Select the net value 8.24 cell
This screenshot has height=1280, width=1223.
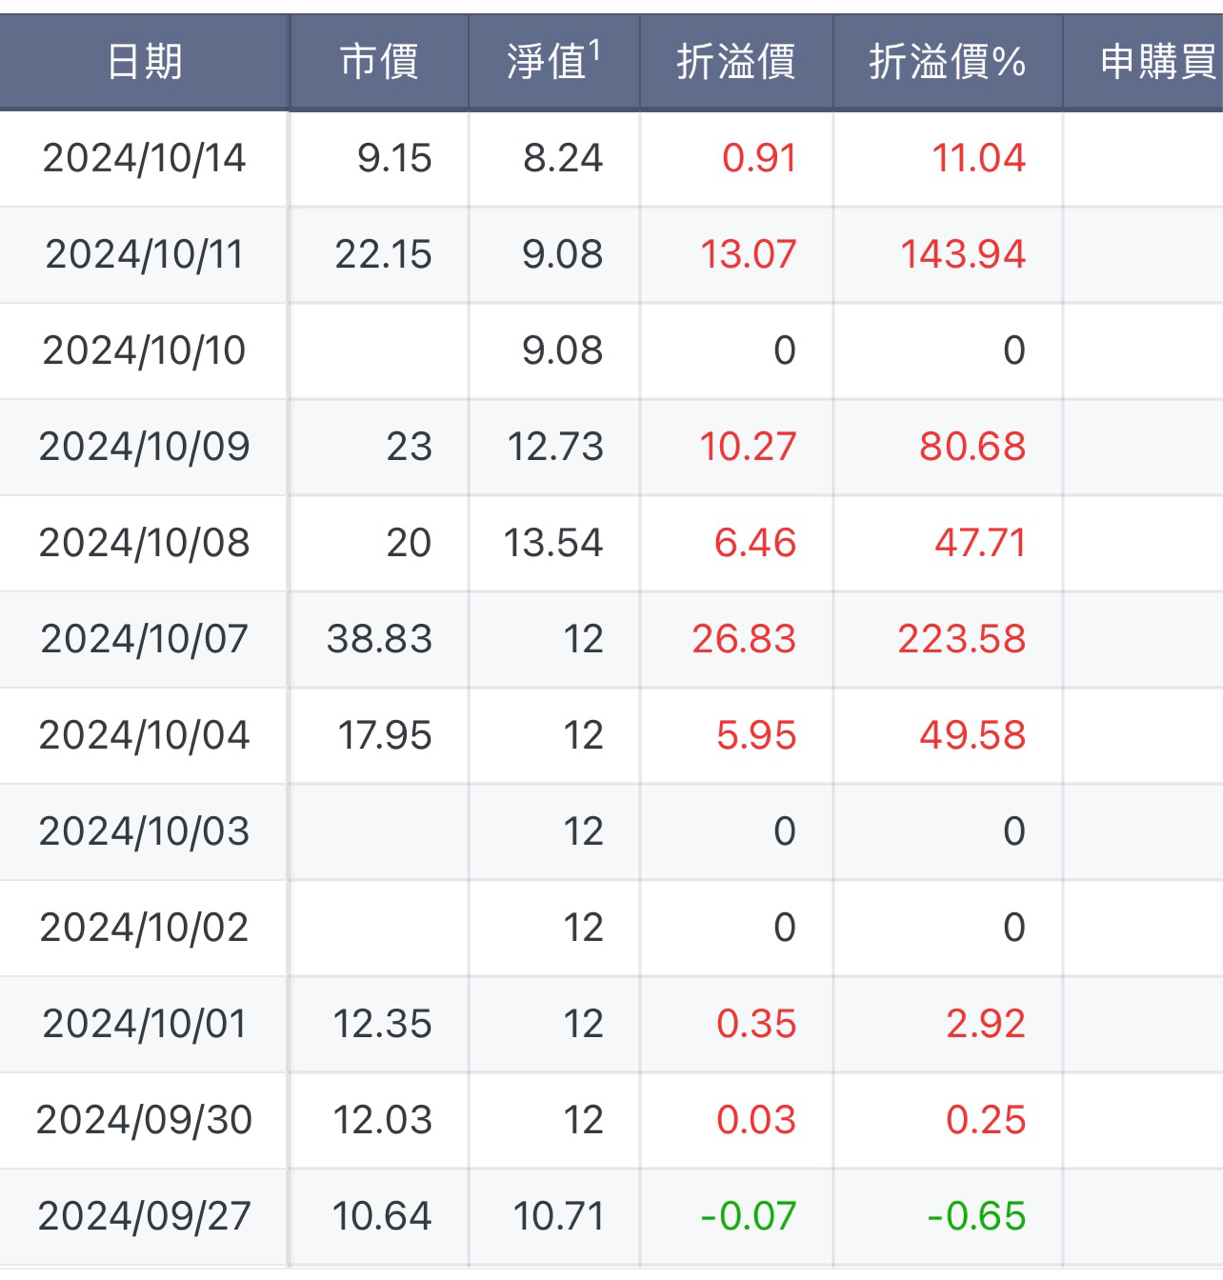pos(563,158)
